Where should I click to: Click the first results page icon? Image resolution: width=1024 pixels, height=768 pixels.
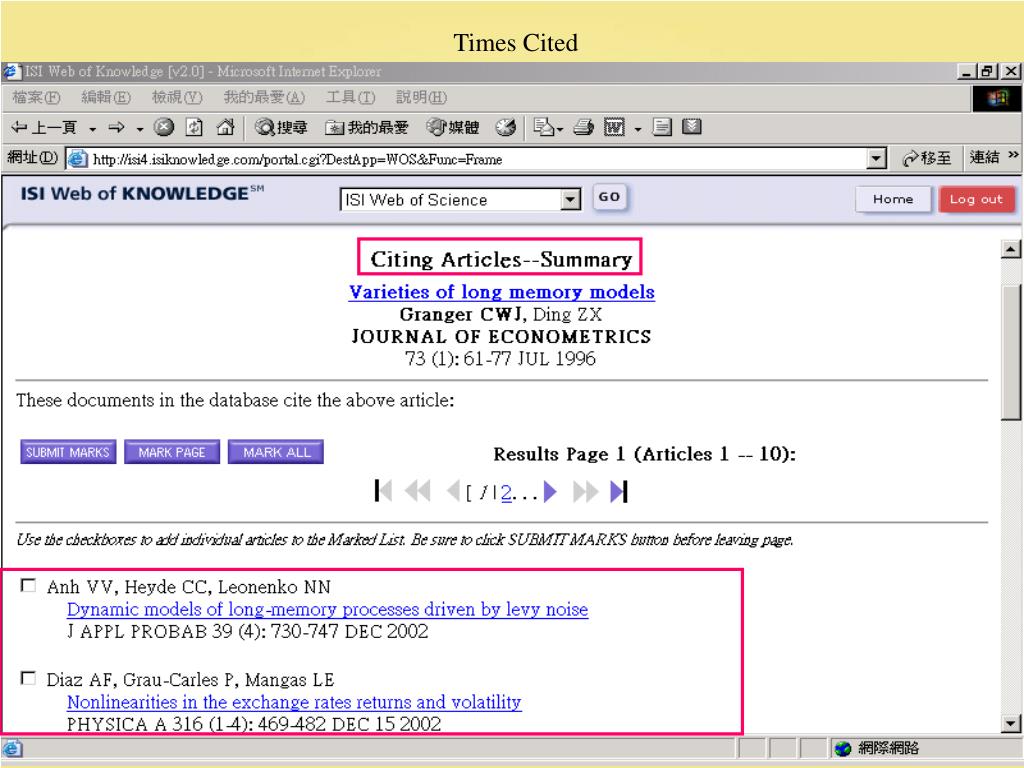click(383, 491)
